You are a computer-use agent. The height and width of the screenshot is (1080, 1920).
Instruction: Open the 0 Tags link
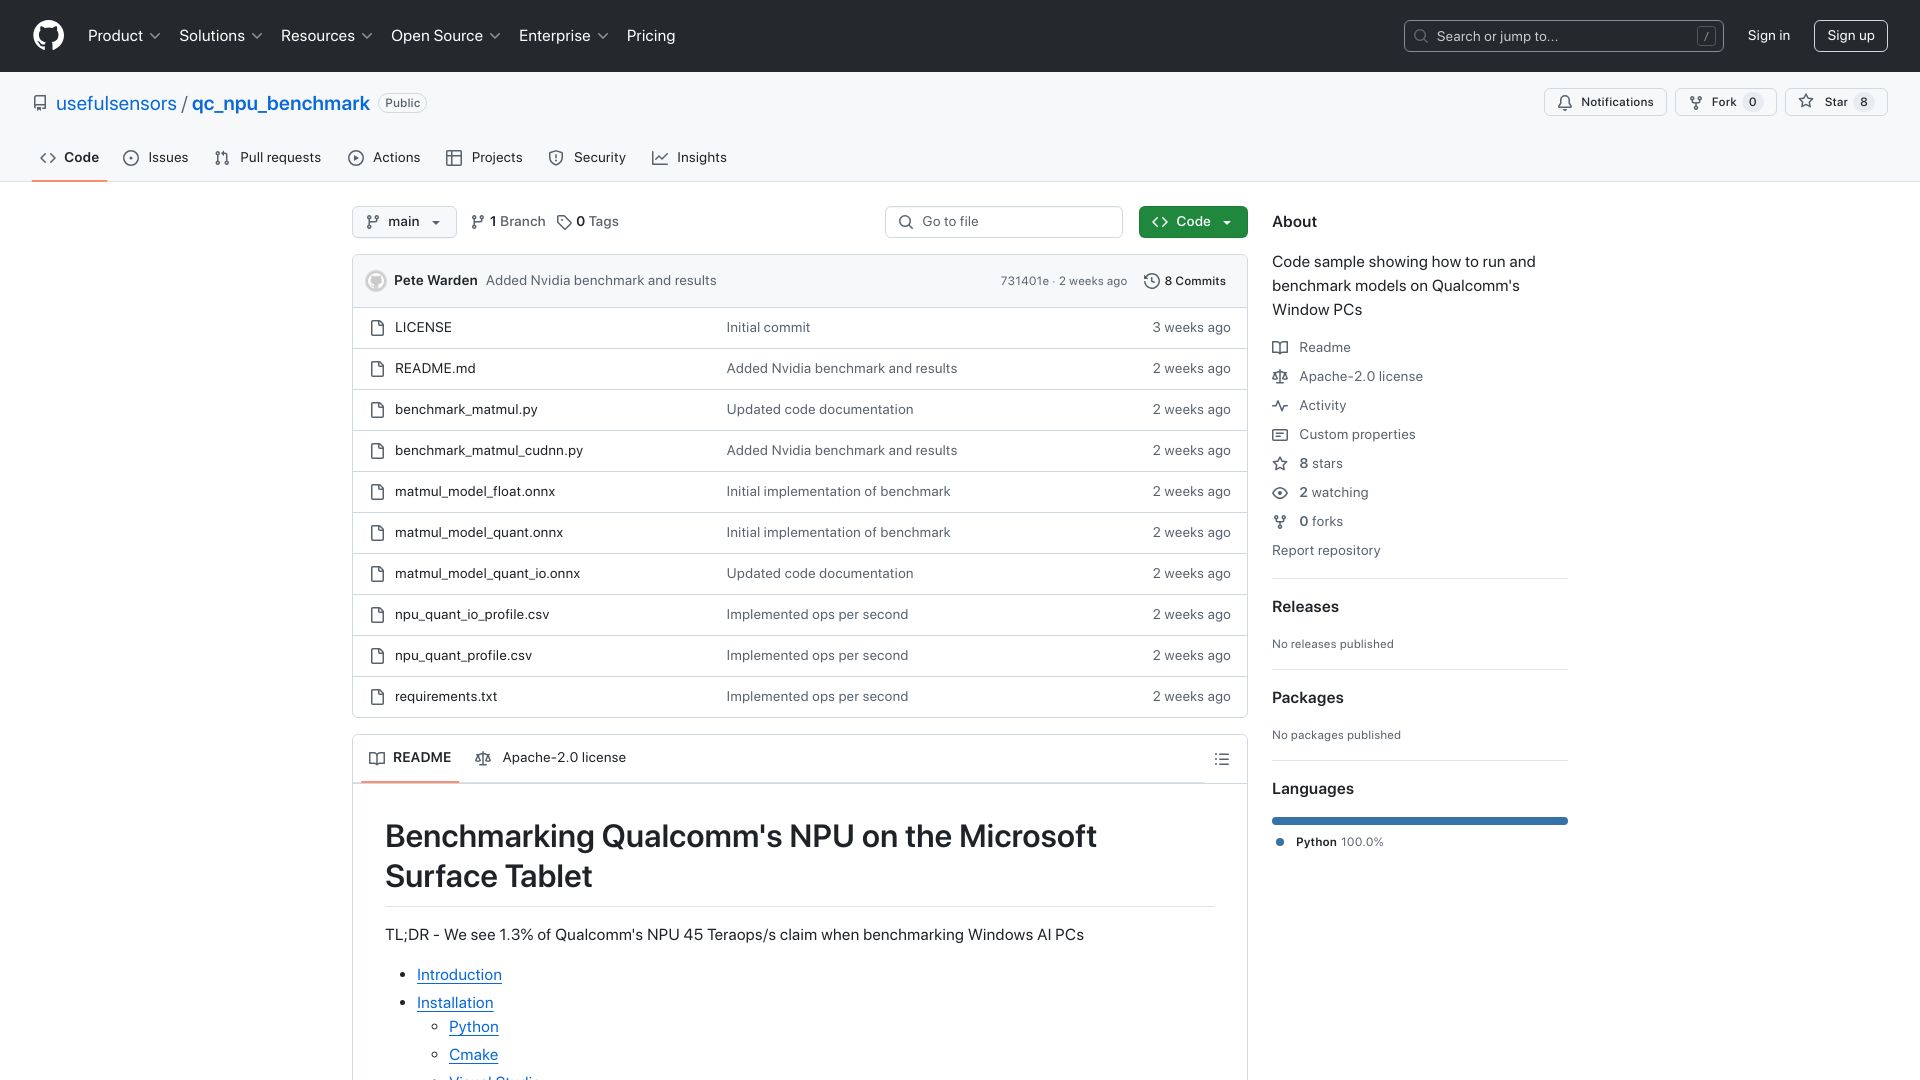588,222
